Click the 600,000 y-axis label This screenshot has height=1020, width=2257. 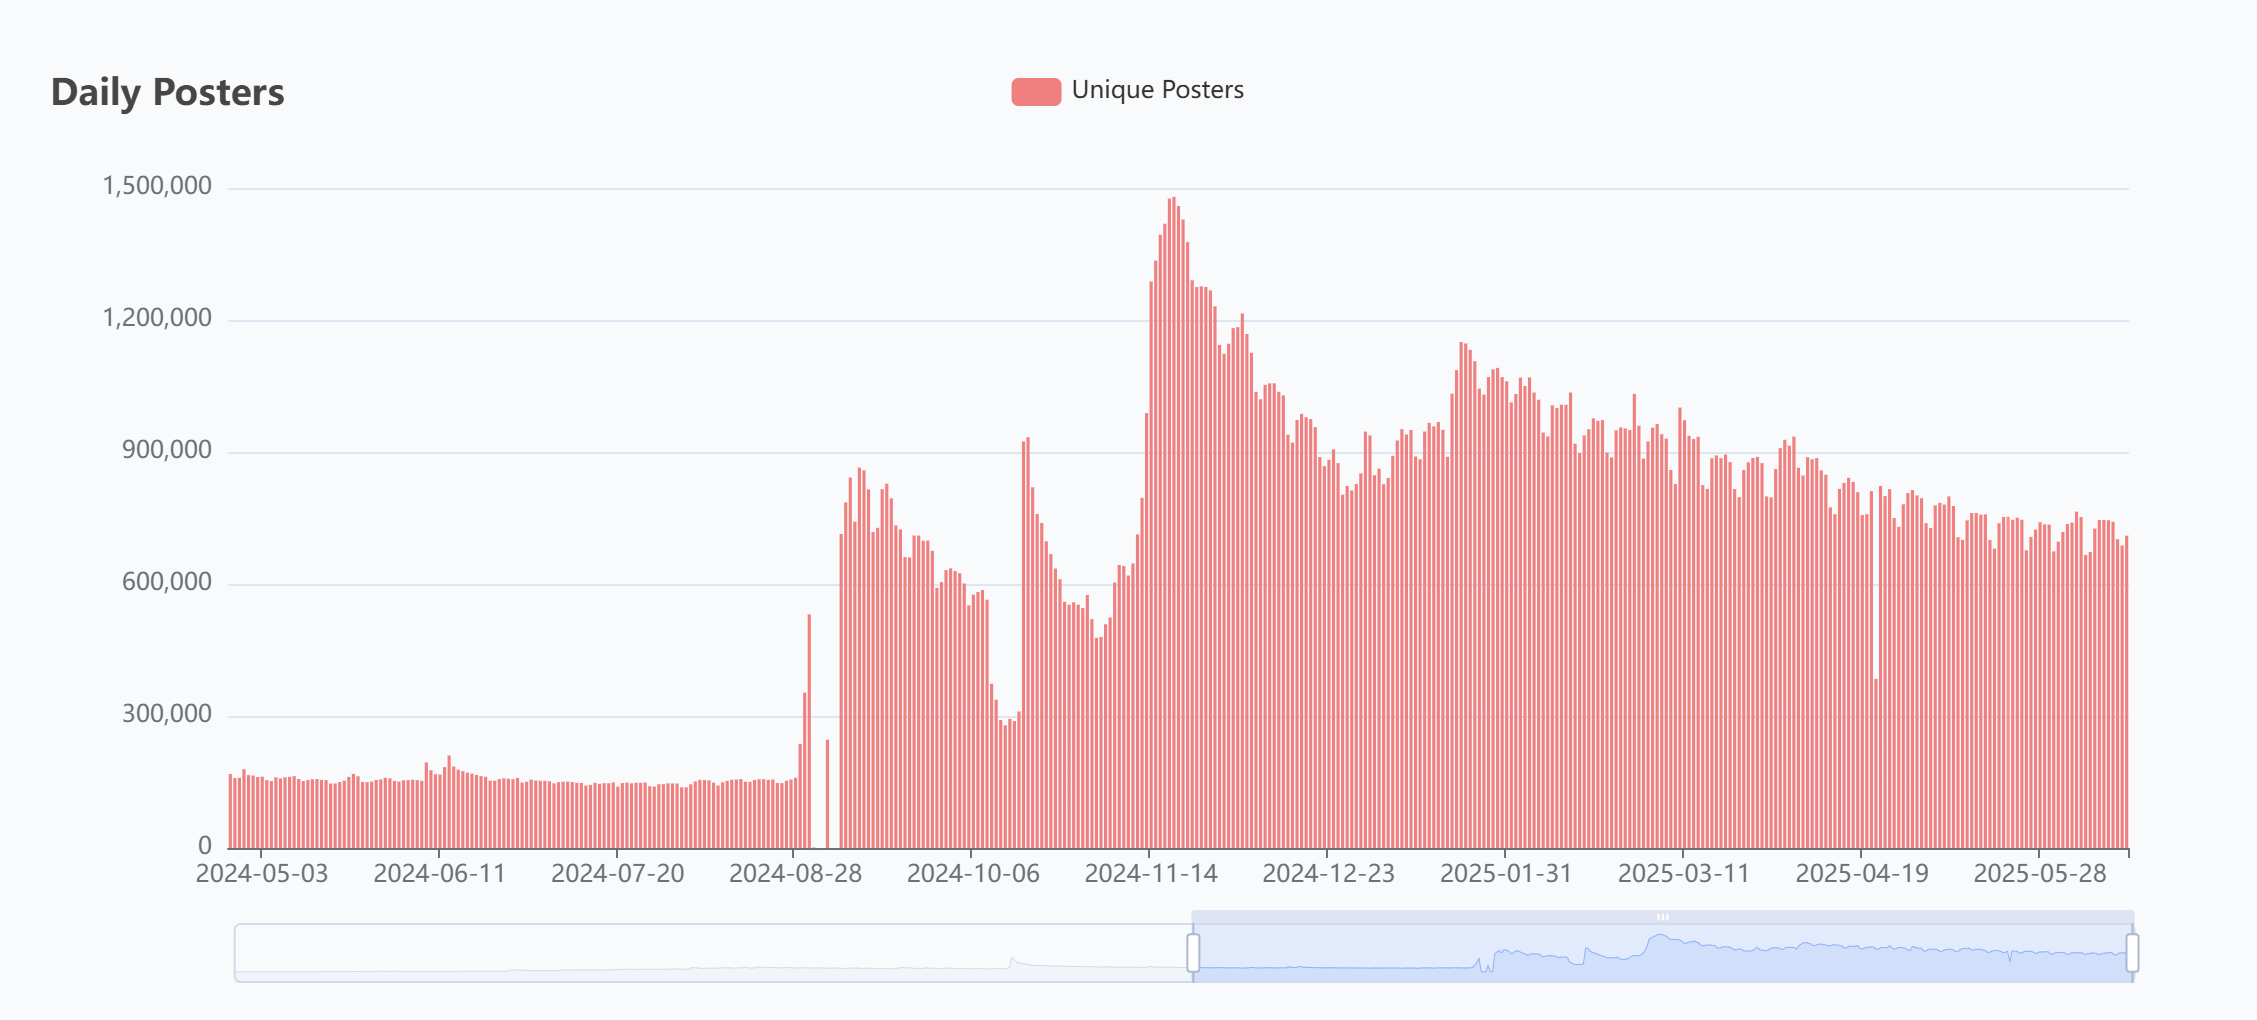coord(167,582)
